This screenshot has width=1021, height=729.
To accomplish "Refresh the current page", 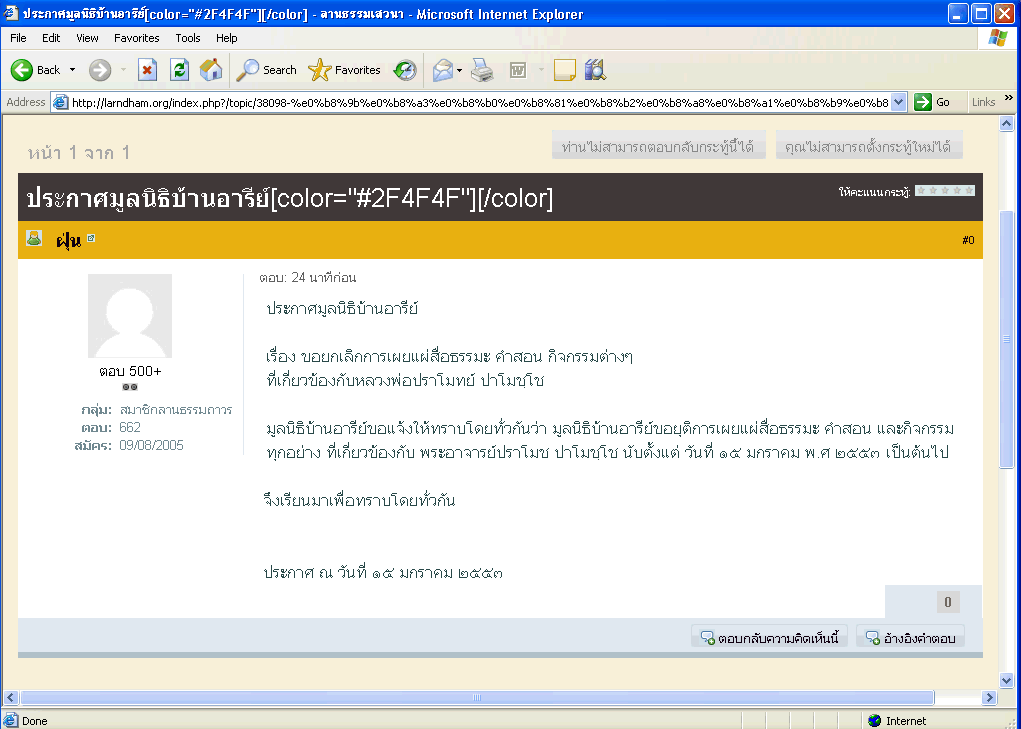I will click(x=179, y=70).
